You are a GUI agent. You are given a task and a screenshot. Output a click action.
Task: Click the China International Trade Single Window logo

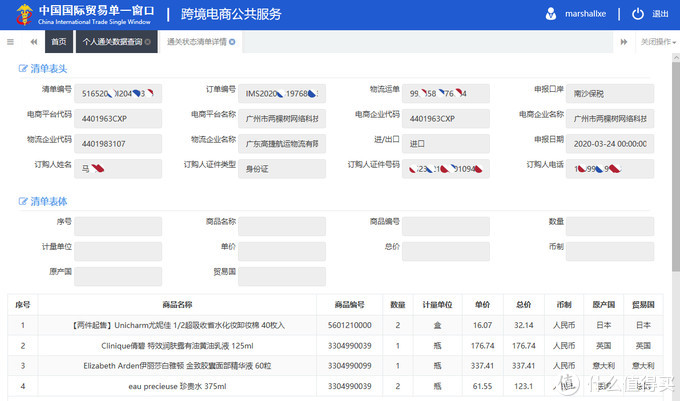point(85,14)
